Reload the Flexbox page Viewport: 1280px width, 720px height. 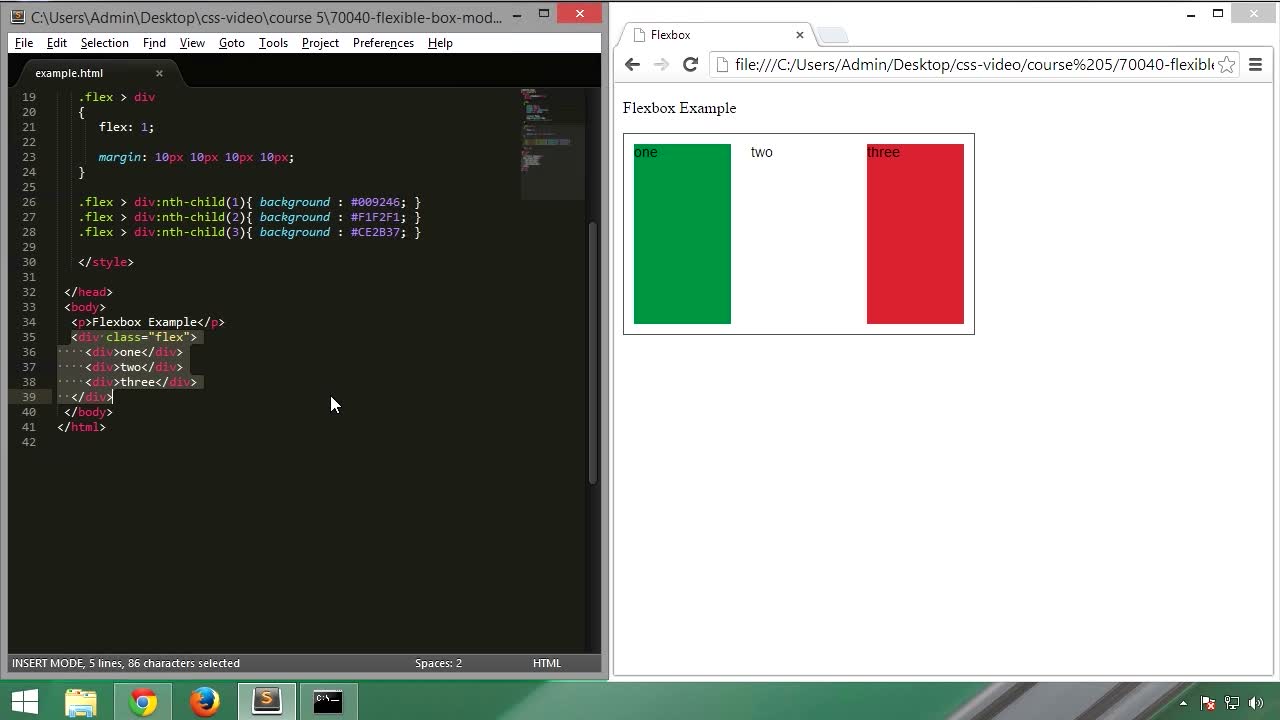(x=690, y=65)
